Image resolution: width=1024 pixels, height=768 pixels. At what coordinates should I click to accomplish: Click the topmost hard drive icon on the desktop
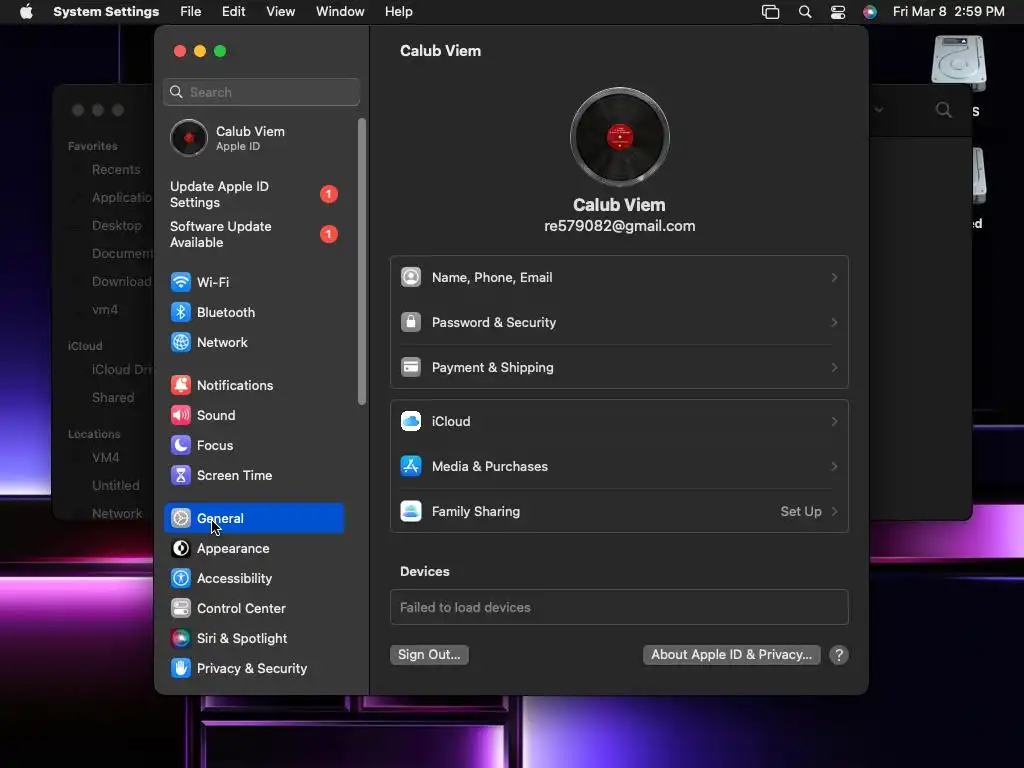coord(958,63)
